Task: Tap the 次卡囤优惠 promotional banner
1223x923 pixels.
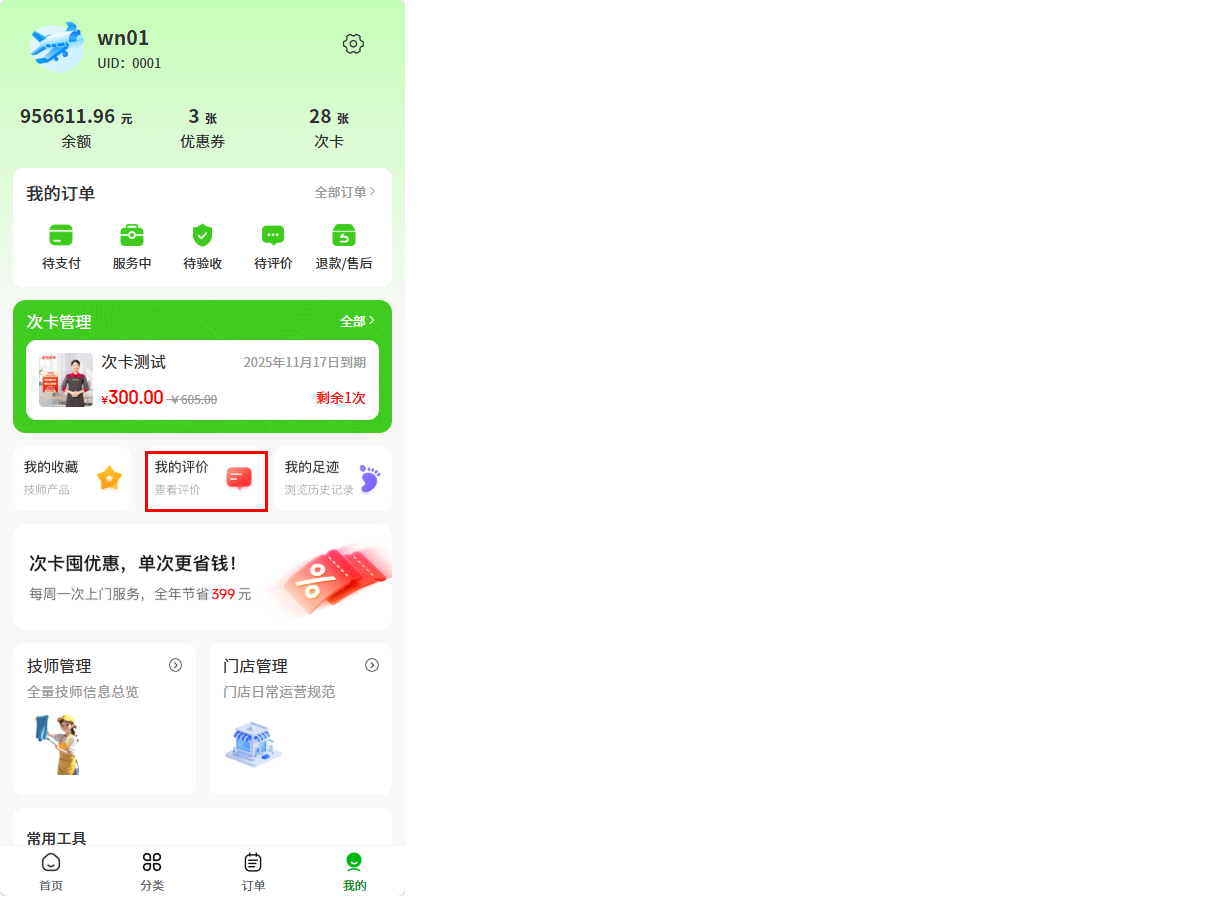Action: coord(202,577)
